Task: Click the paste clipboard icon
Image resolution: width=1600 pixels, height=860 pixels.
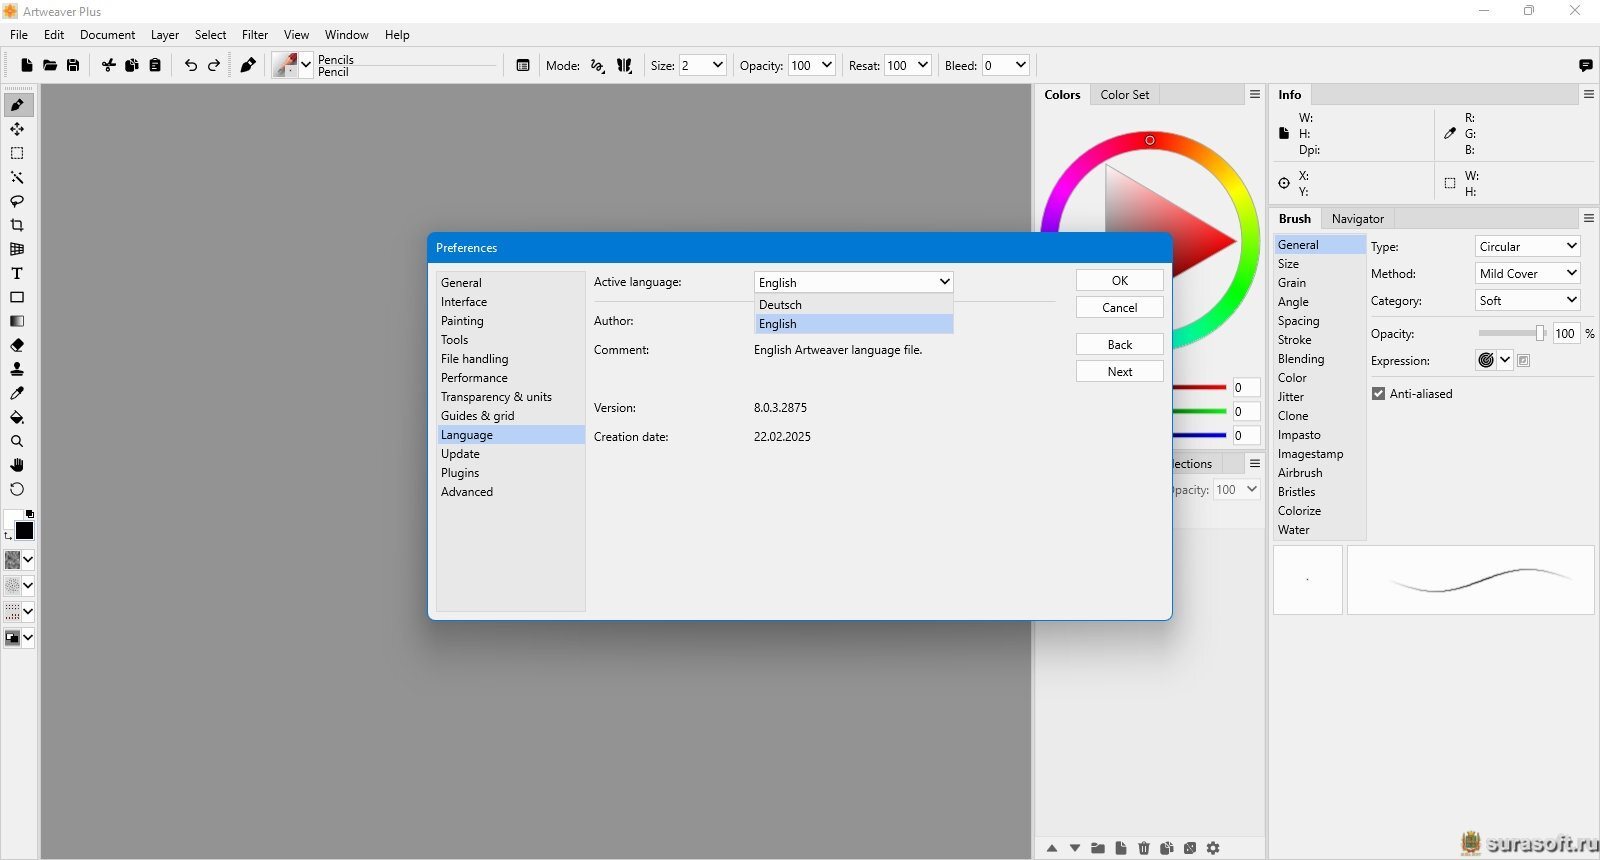Action: (x=155, y=65)
